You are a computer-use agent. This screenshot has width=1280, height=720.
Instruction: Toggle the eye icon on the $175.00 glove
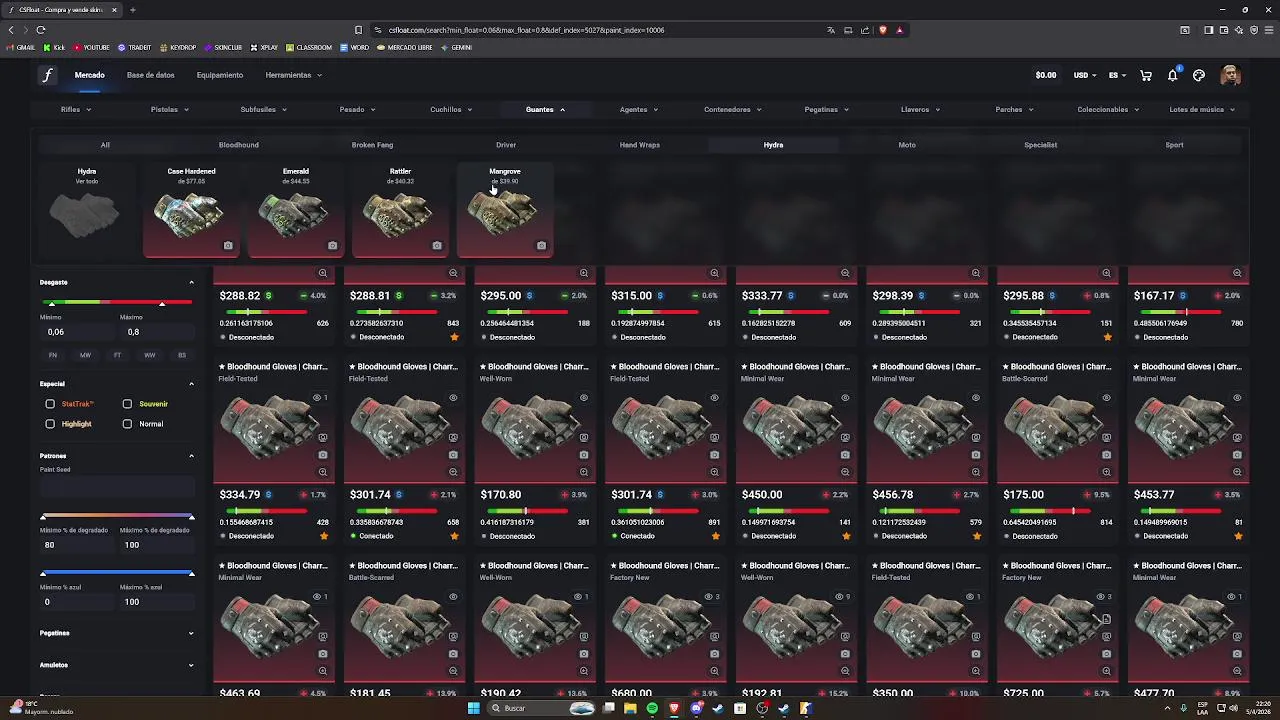coord(1106,397)
